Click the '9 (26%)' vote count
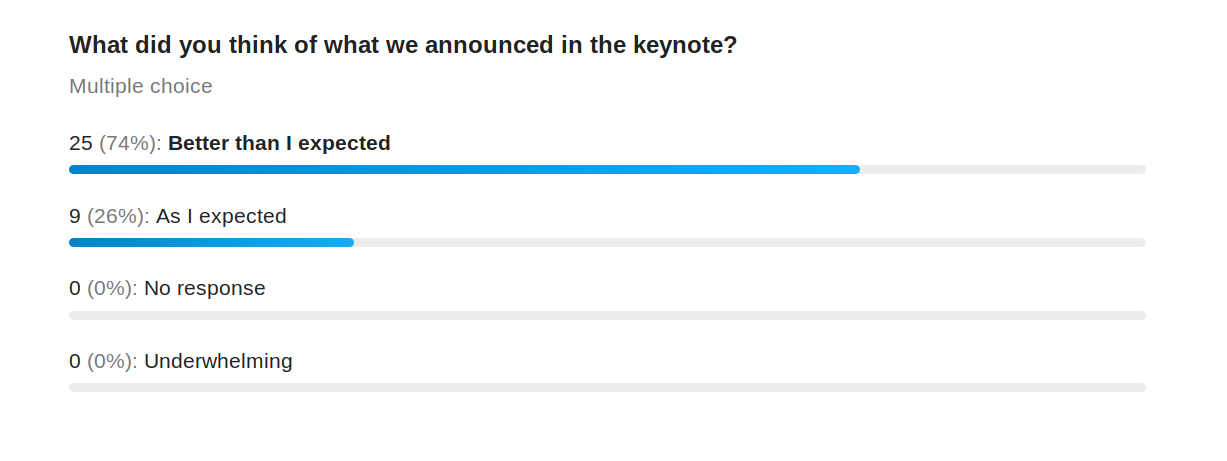This screenshot has width=1227, height=461. click(x=109, y=216)
